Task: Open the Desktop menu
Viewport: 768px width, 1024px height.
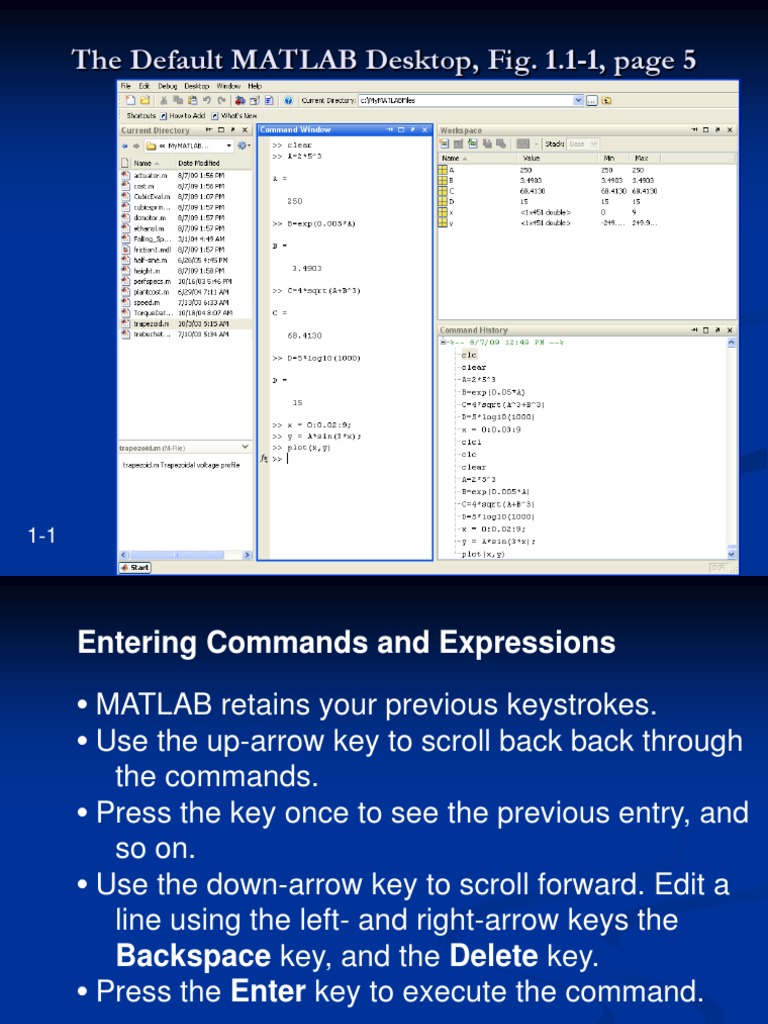Action: [197, 86]
